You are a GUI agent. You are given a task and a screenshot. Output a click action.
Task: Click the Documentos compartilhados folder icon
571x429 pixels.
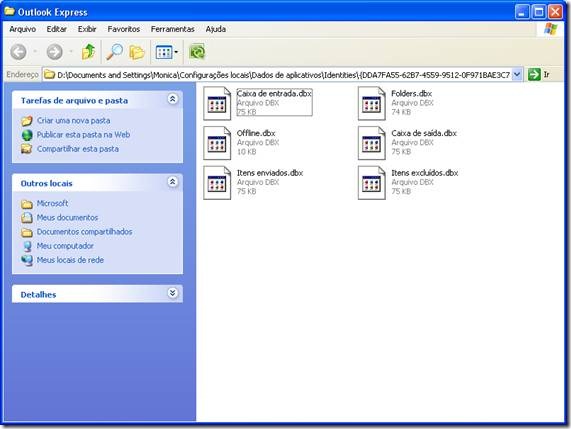(x=27, y=232)
